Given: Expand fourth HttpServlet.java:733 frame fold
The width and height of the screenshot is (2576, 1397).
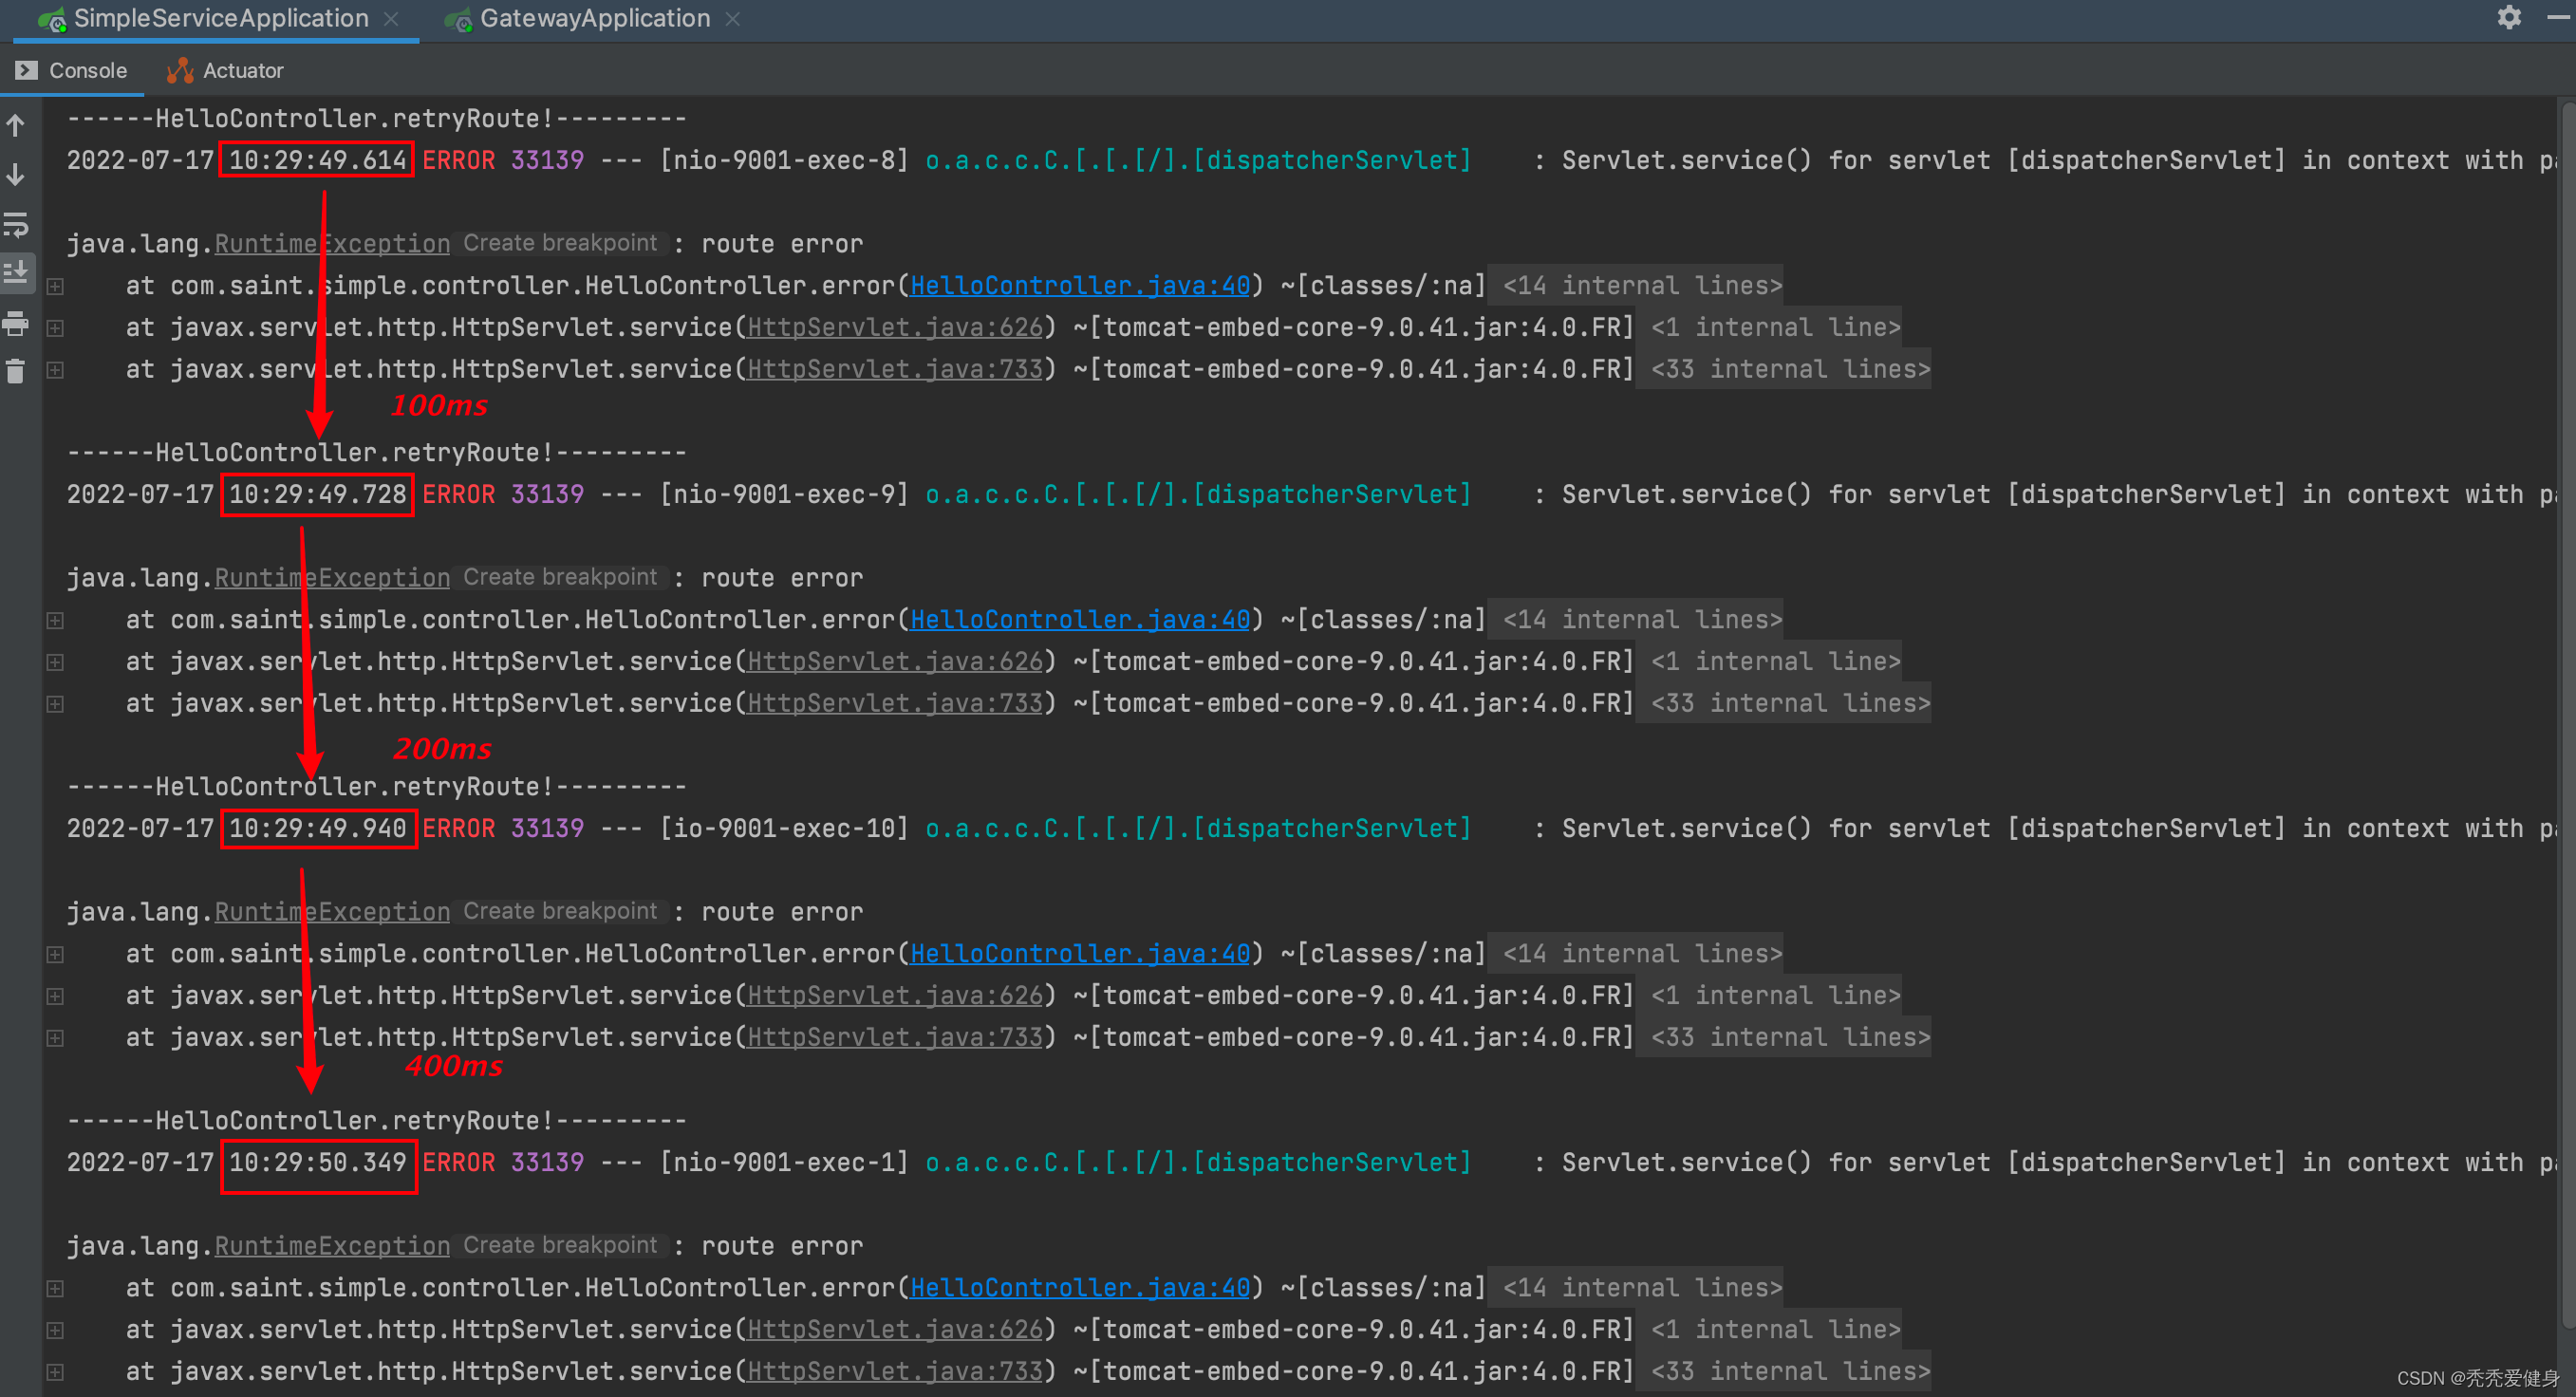Looking at the screenshot, I should pos(56,1372).
